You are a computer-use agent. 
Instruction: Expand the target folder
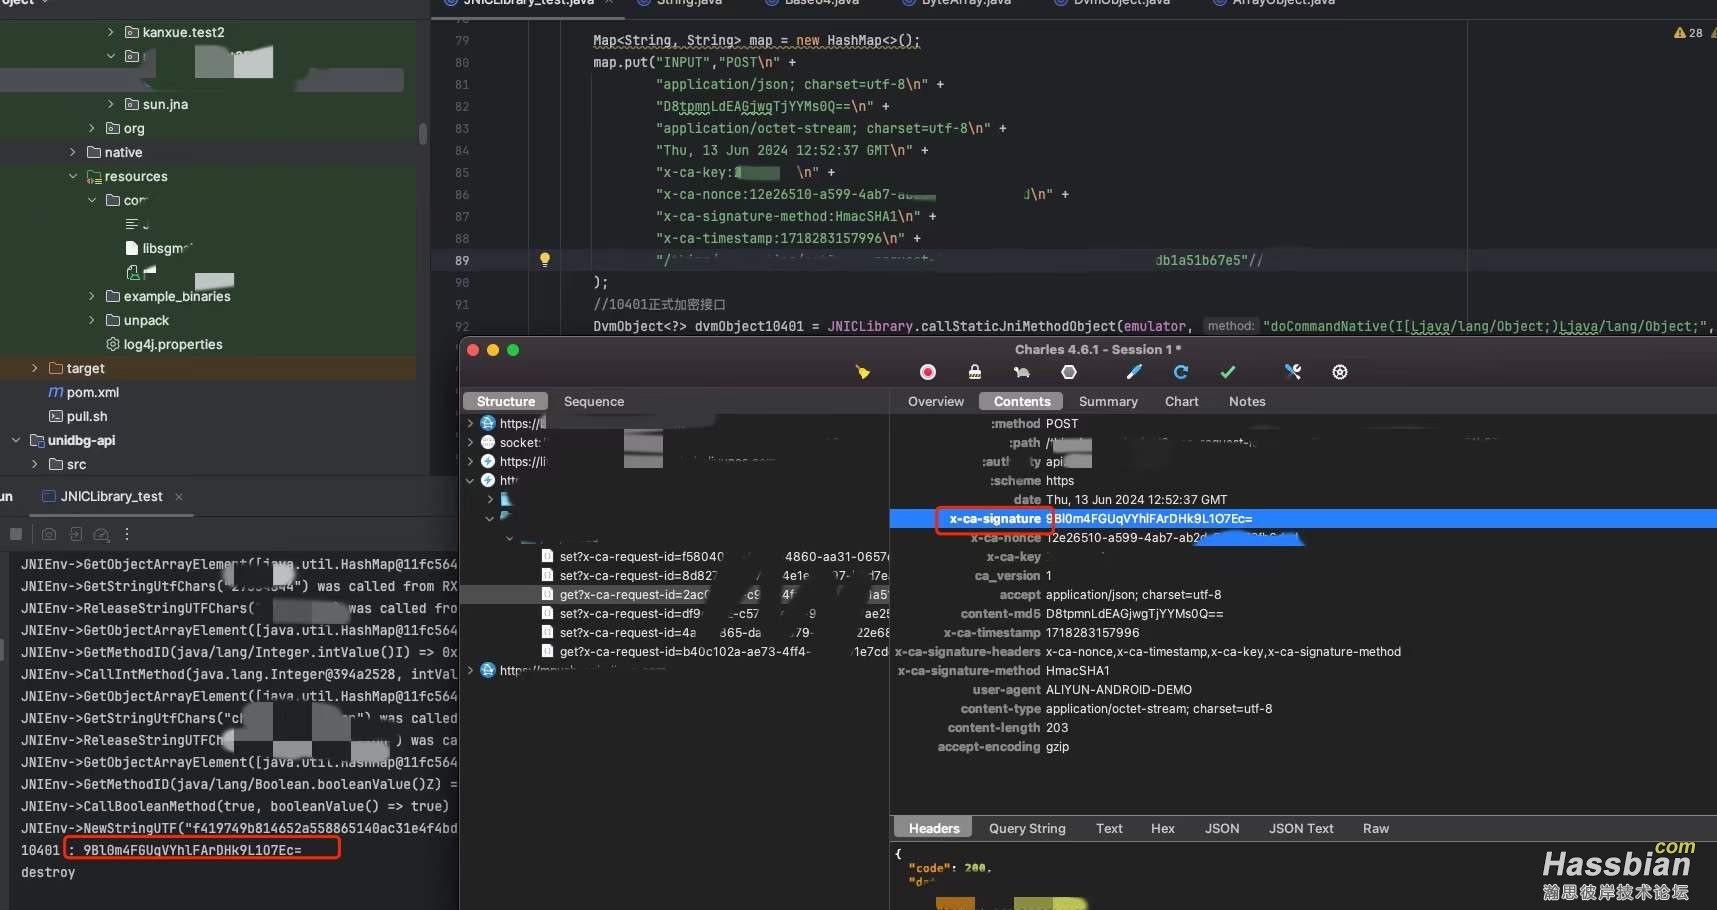coord(35,368)
